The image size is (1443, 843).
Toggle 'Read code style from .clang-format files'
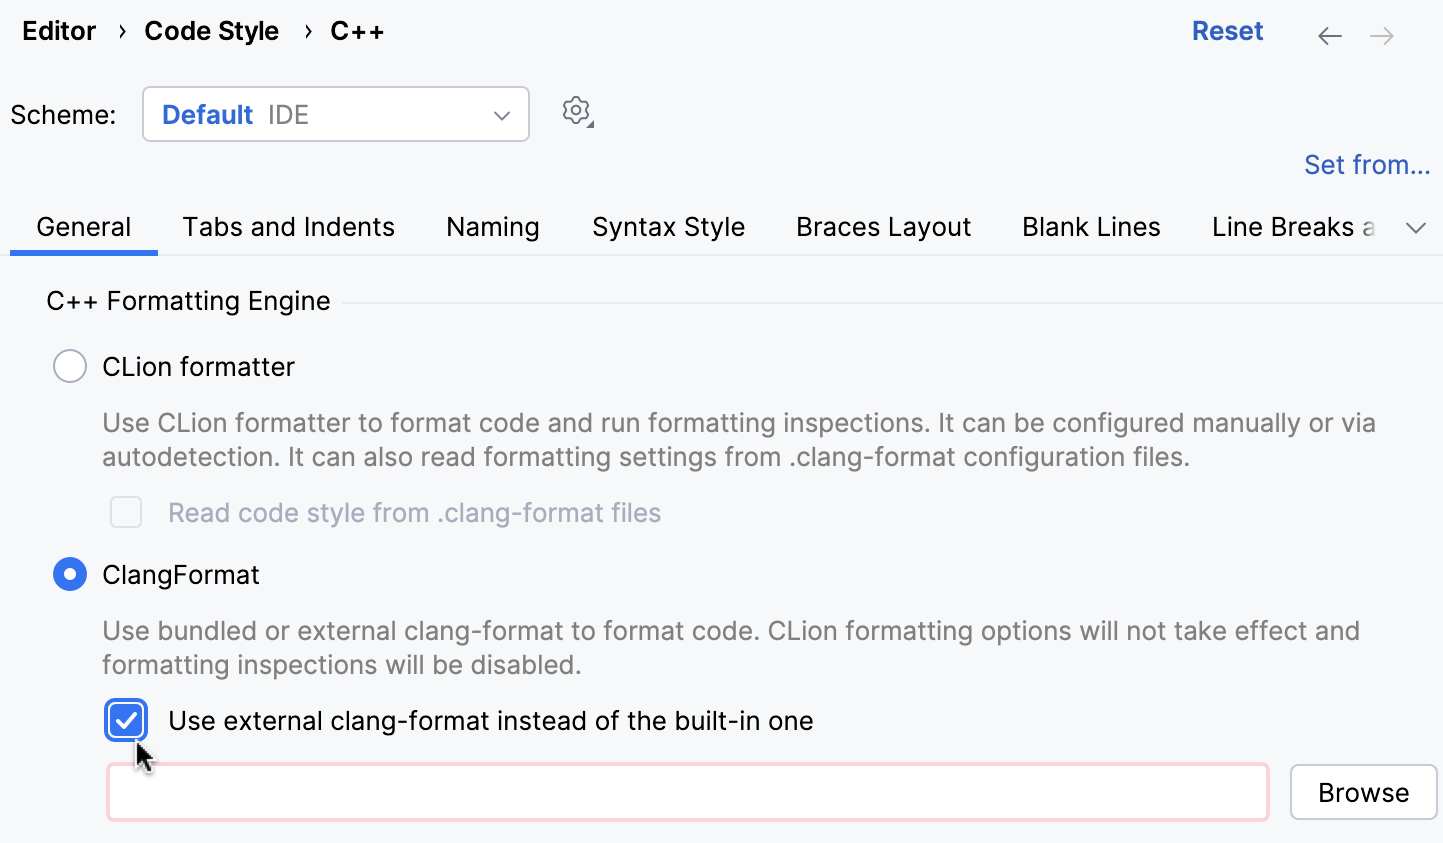click(x=126, y=512)
